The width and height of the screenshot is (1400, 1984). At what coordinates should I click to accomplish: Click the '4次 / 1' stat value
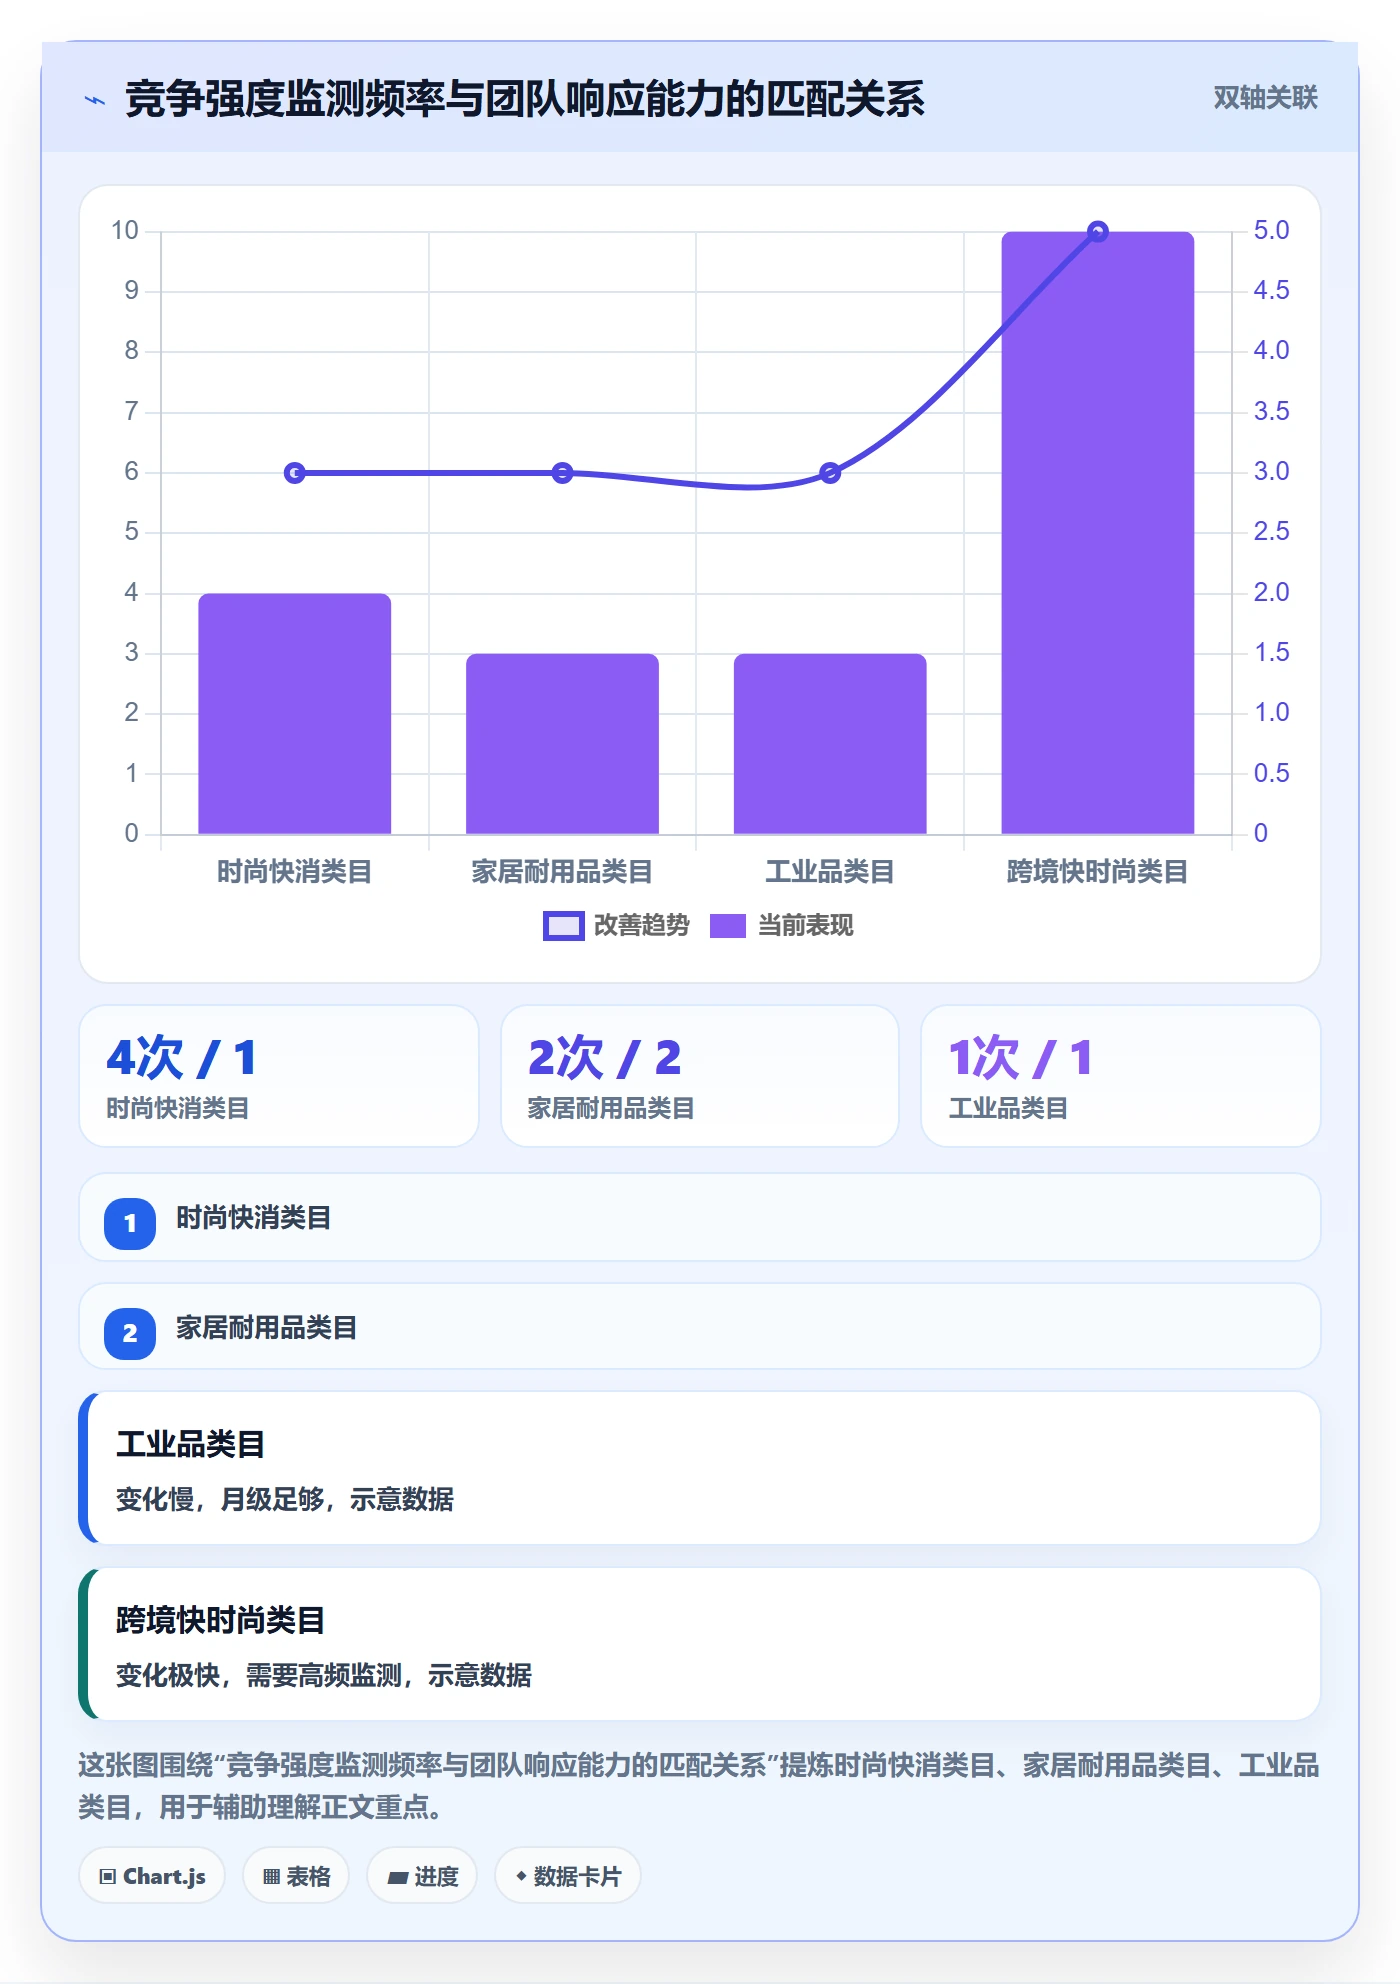182,1057
